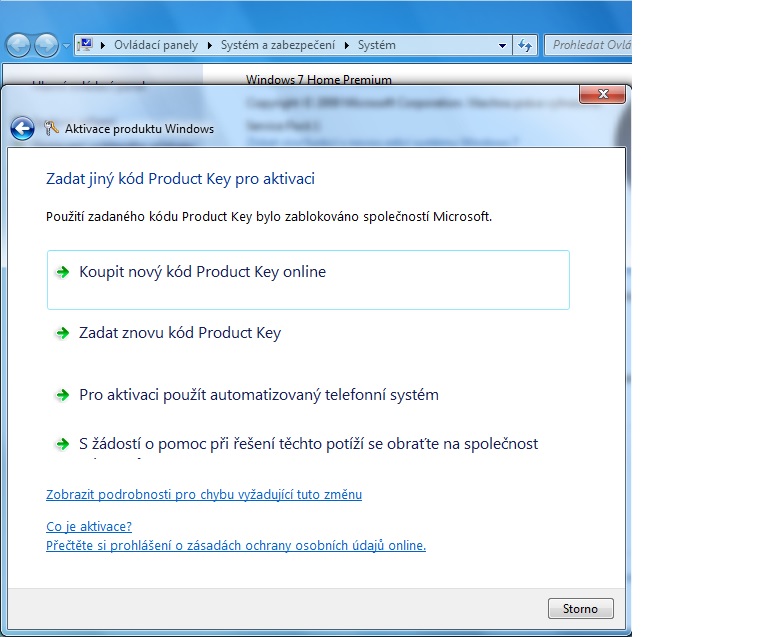Expand arrow after computer icon in breadcrumb
Image resolution: width=768 pixels, height=637 pixels.
(x=103, y=46)
